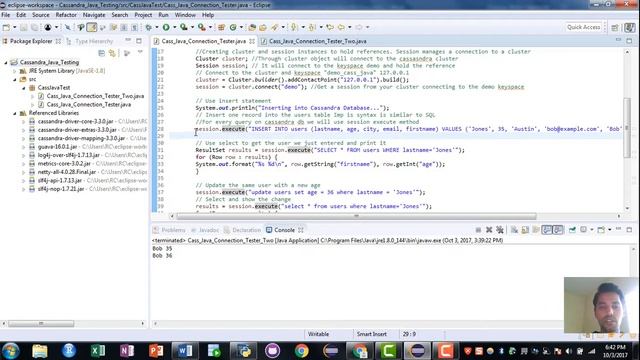The height and width of the screenshot is (360, 640).
Task: Clear the Console output icon
Action: (x=515, y=230)
